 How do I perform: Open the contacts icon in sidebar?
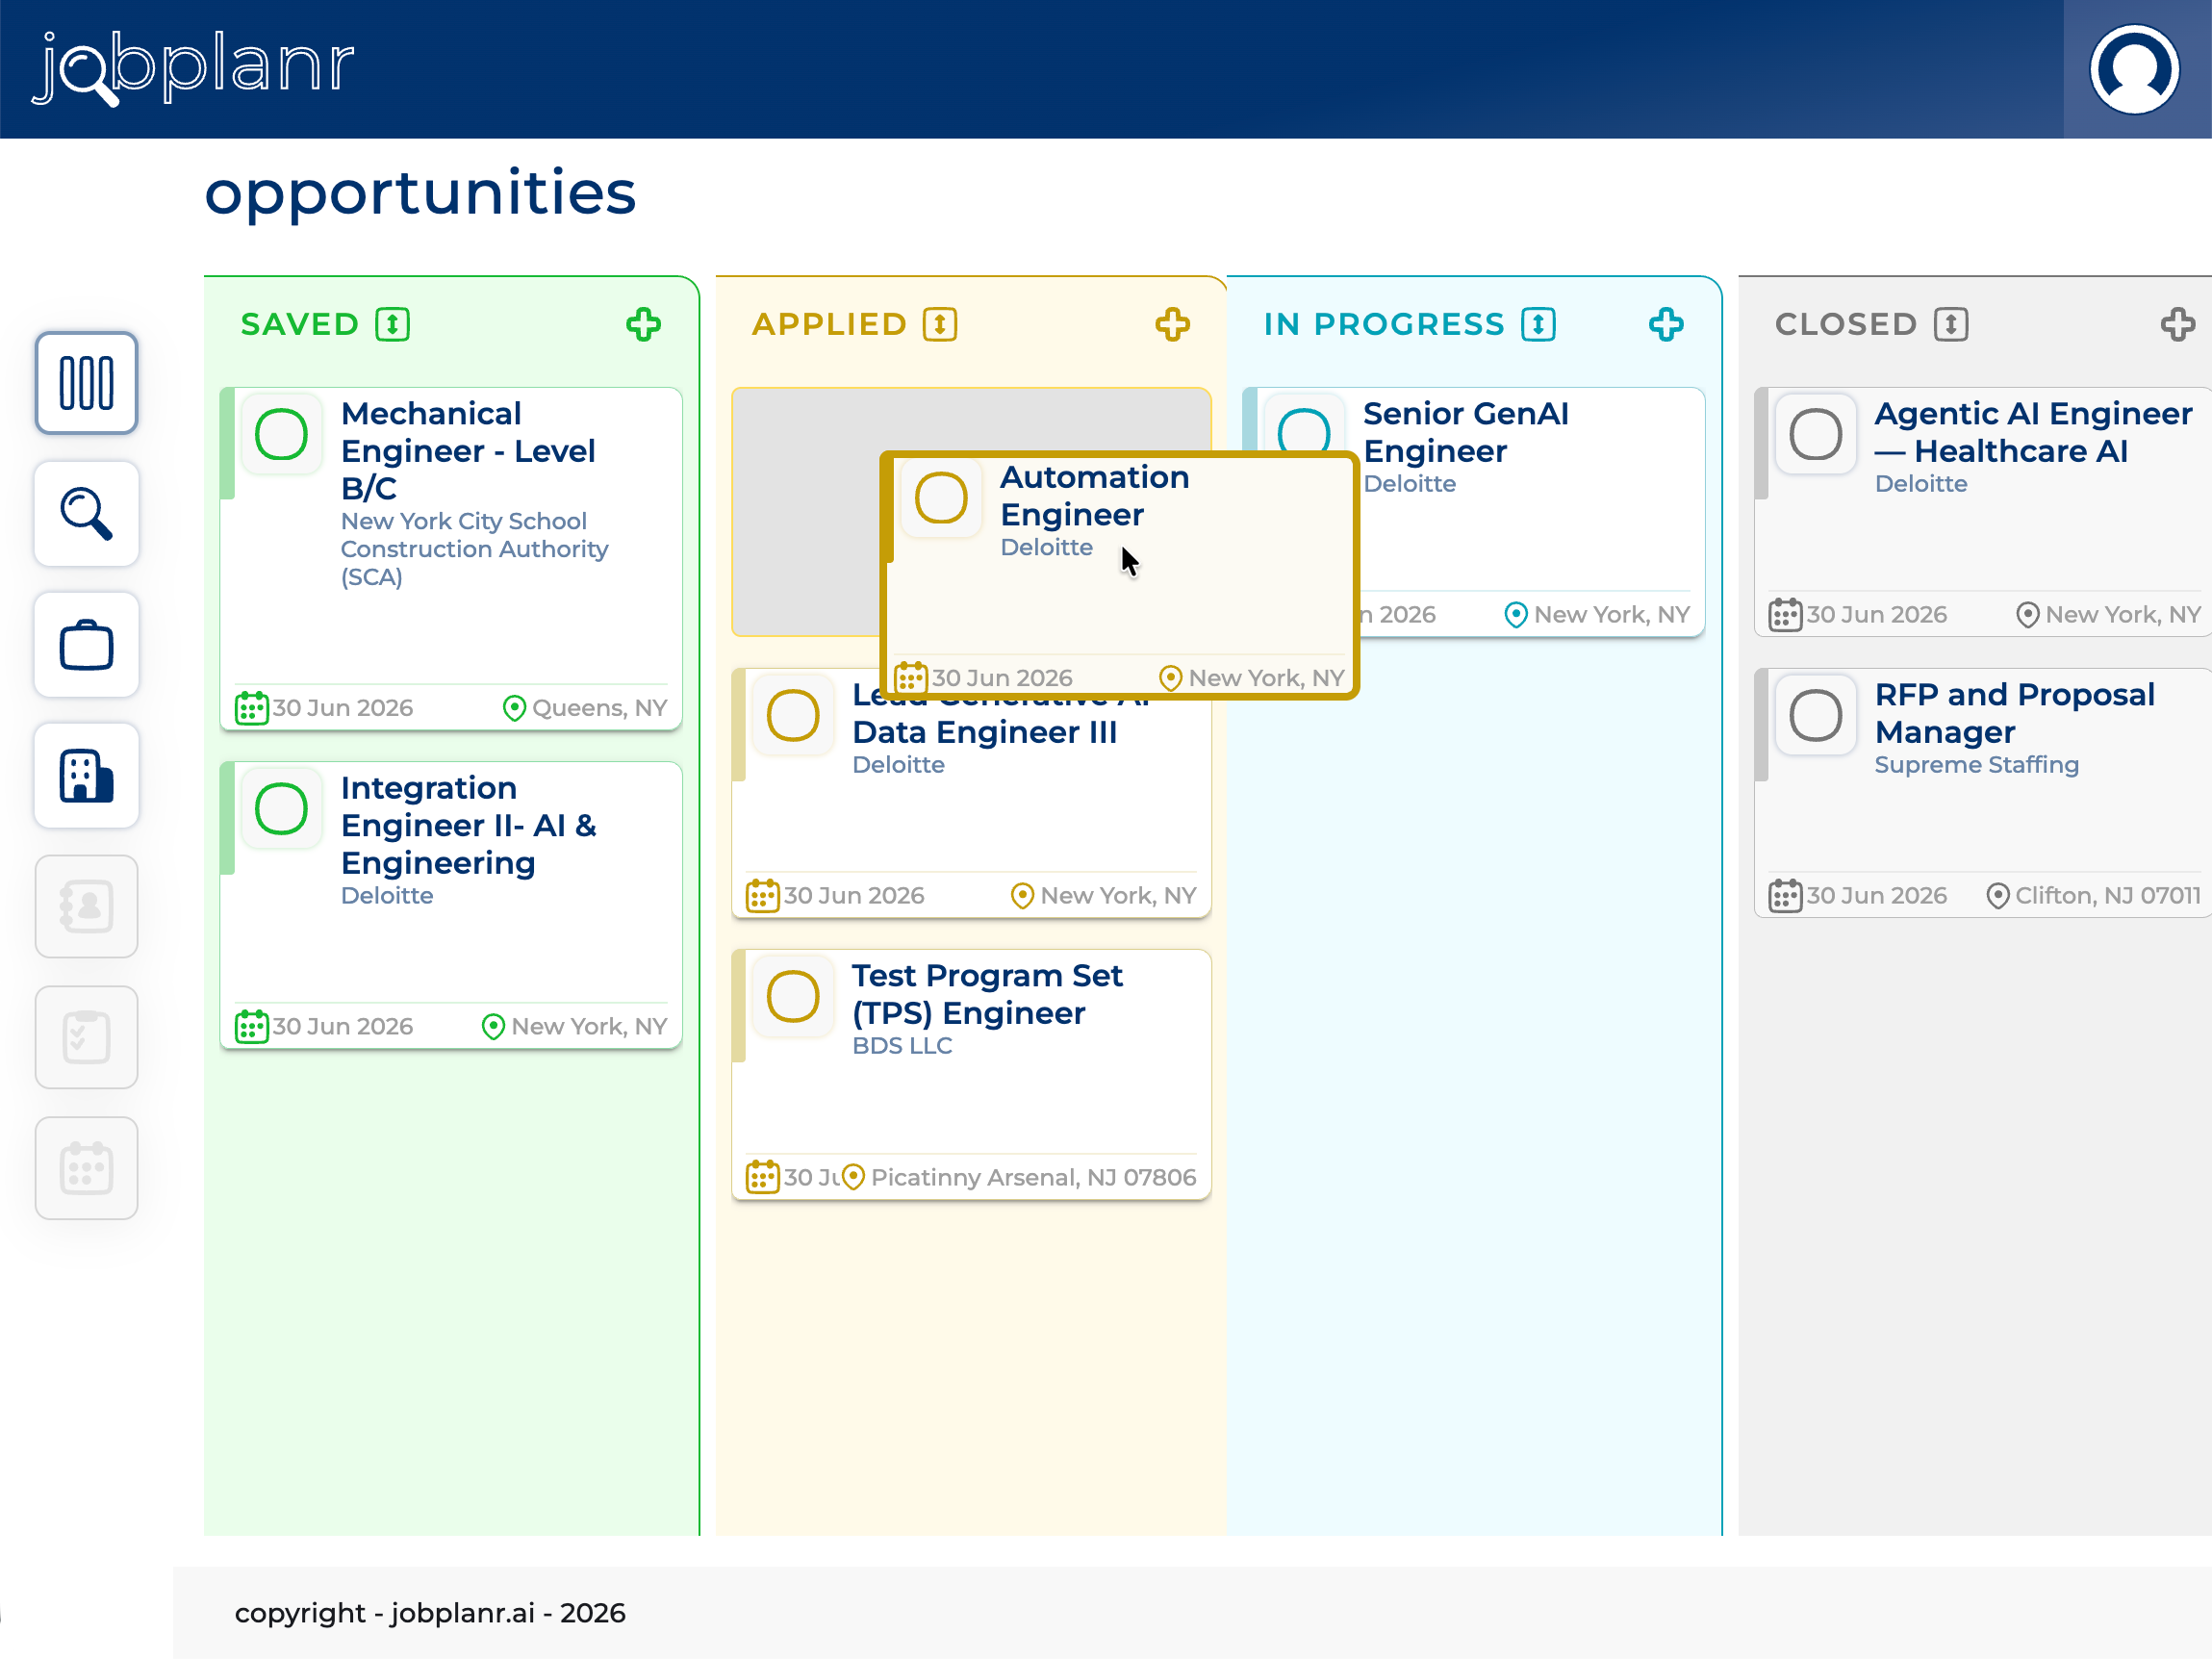click(x=86, y=907)
